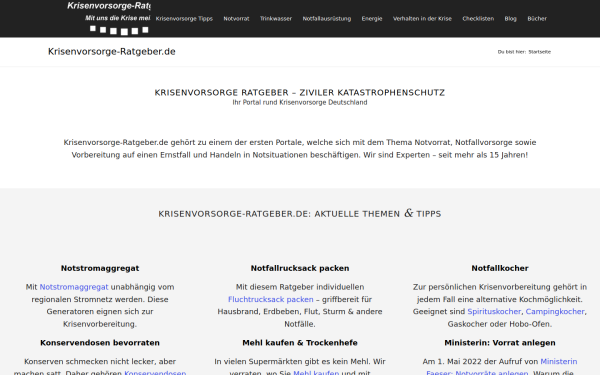Open the Bücher menu item
The width and height of the screenshot is (600, 375).
point(537,18)
